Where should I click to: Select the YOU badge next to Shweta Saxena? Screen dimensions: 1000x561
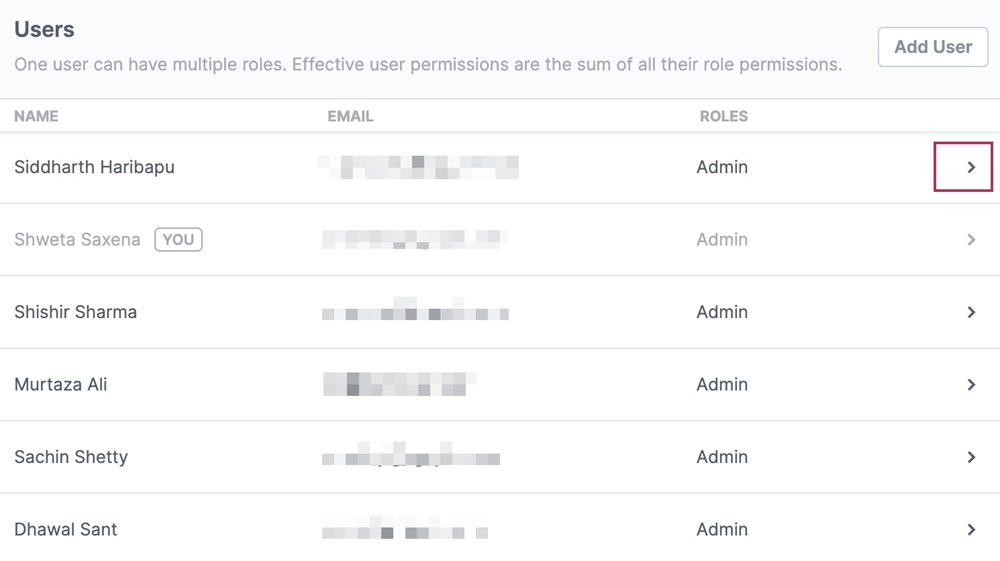(178, 240)
